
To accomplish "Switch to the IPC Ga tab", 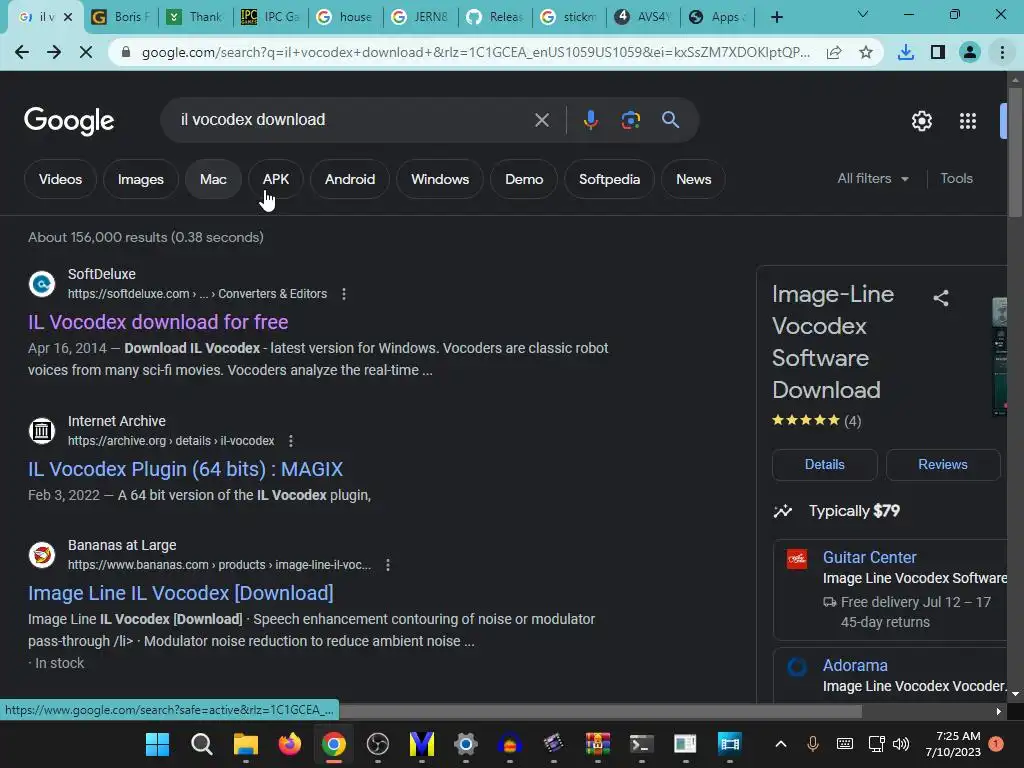I will (x=271, y=17).
